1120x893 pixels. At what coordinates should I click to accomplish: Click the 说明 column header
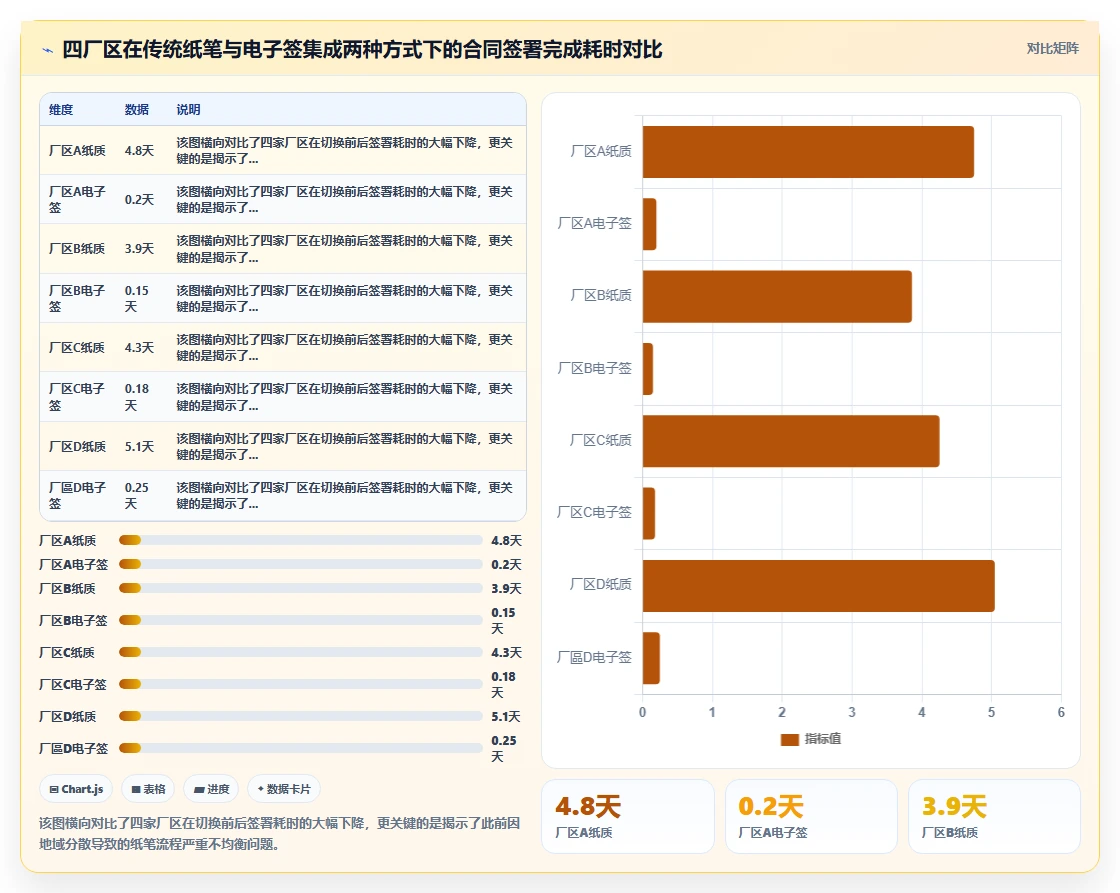(x=189, y=109)
